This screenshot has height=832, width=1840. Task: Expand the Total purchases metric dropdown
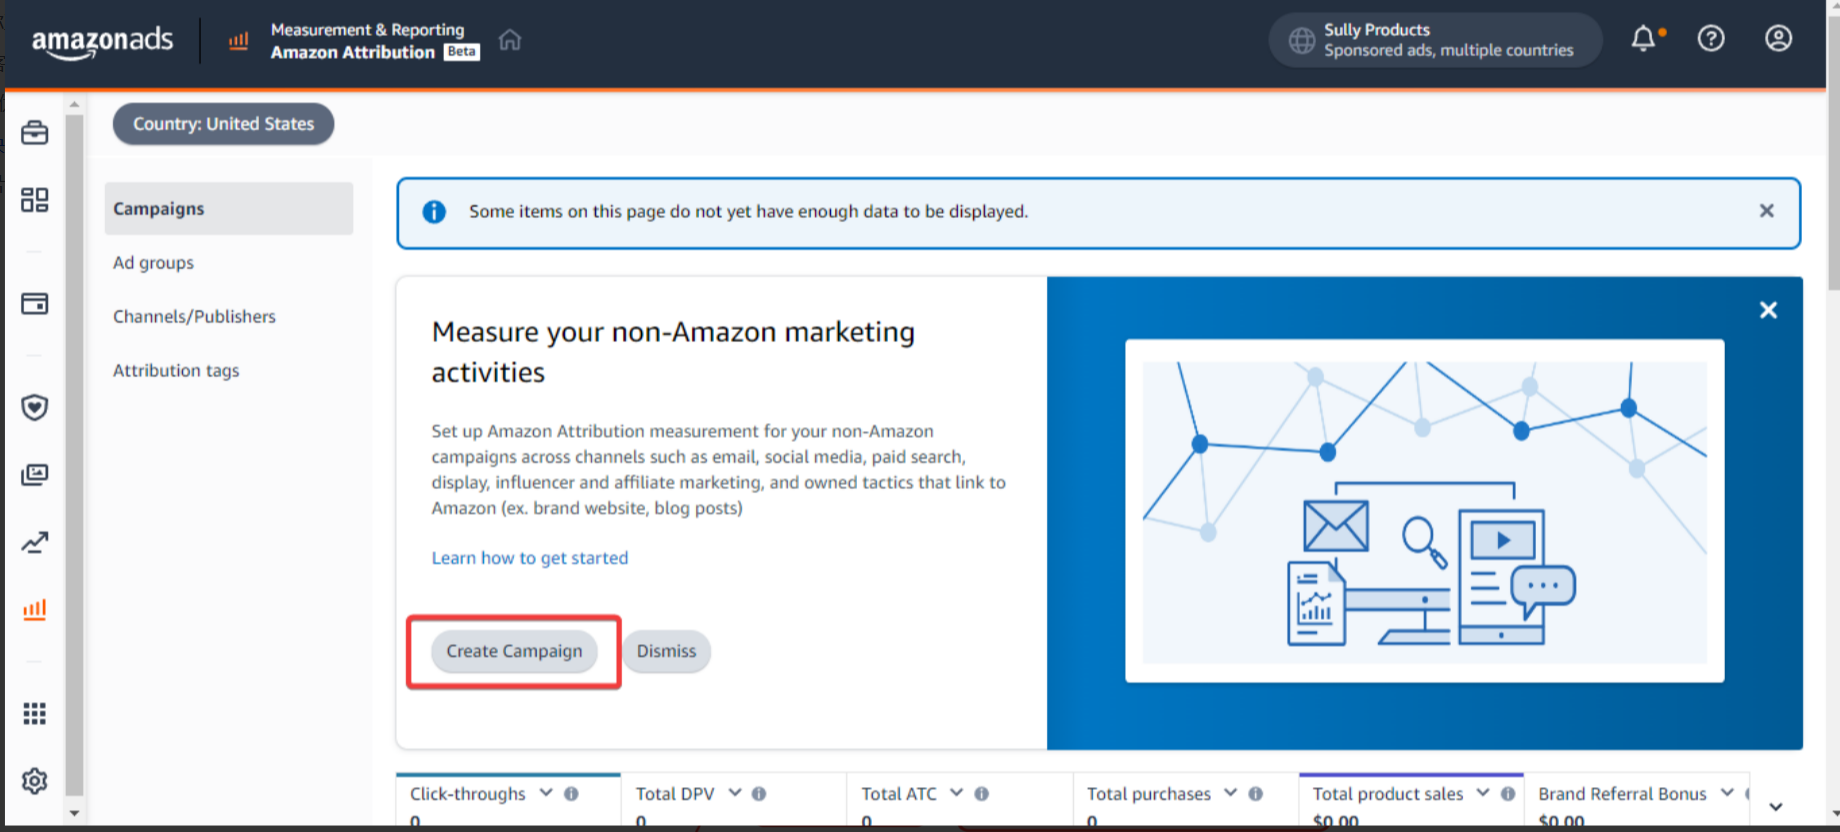(x=1230, y=793)
